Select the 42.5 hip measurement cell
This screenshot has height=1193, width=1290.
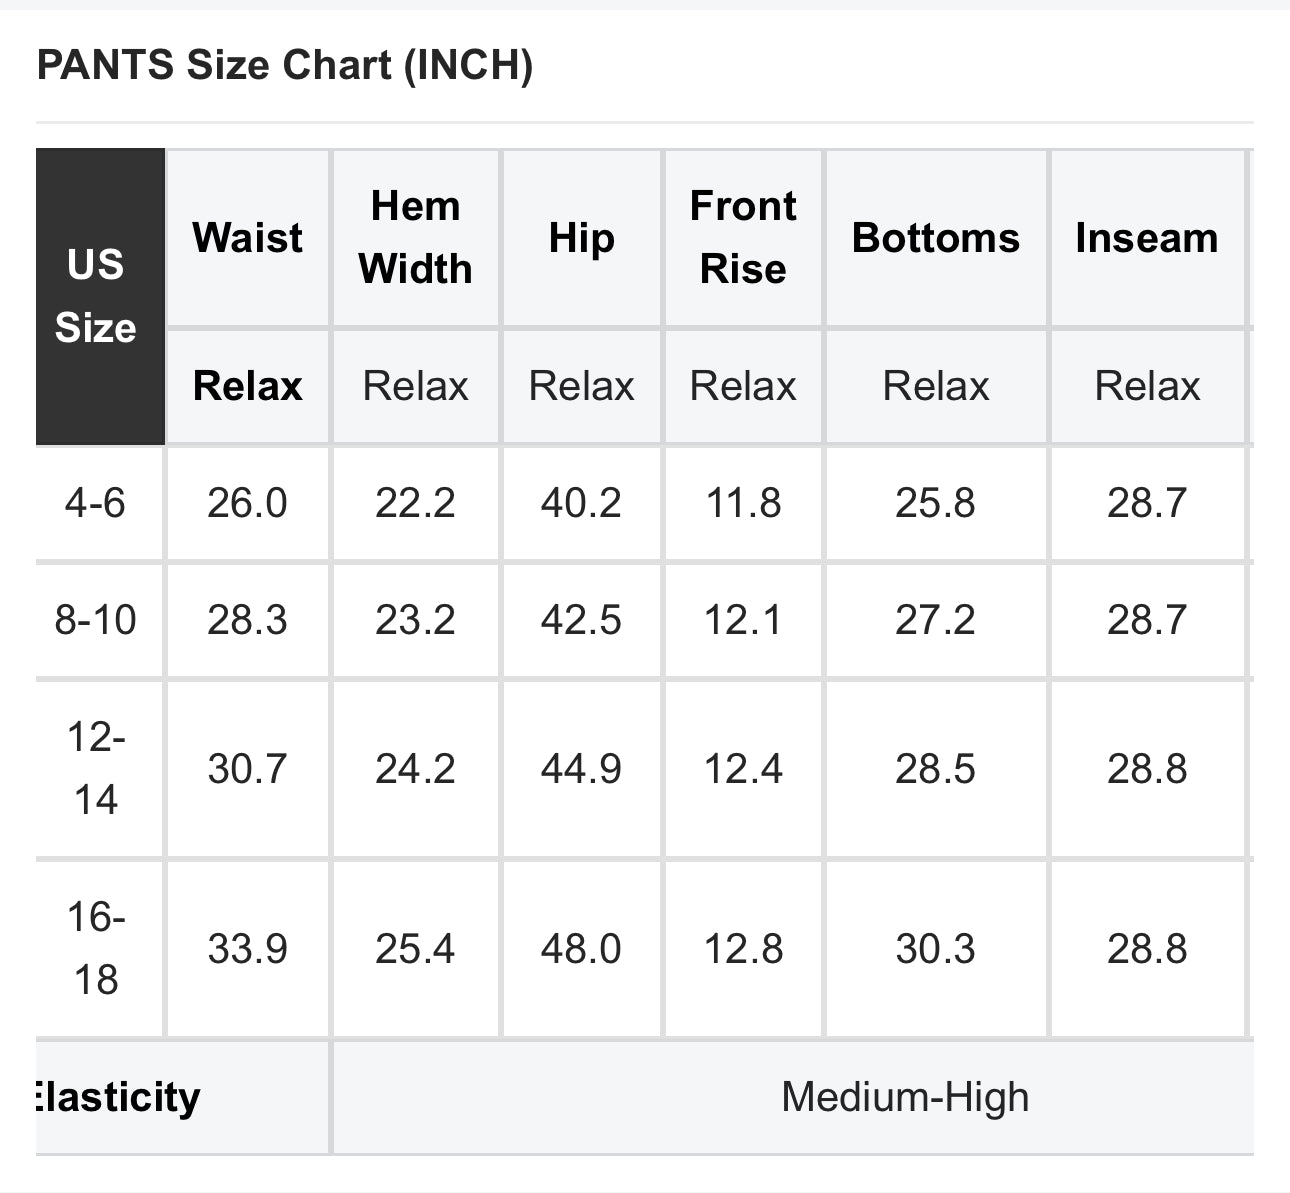click(581, 620)
